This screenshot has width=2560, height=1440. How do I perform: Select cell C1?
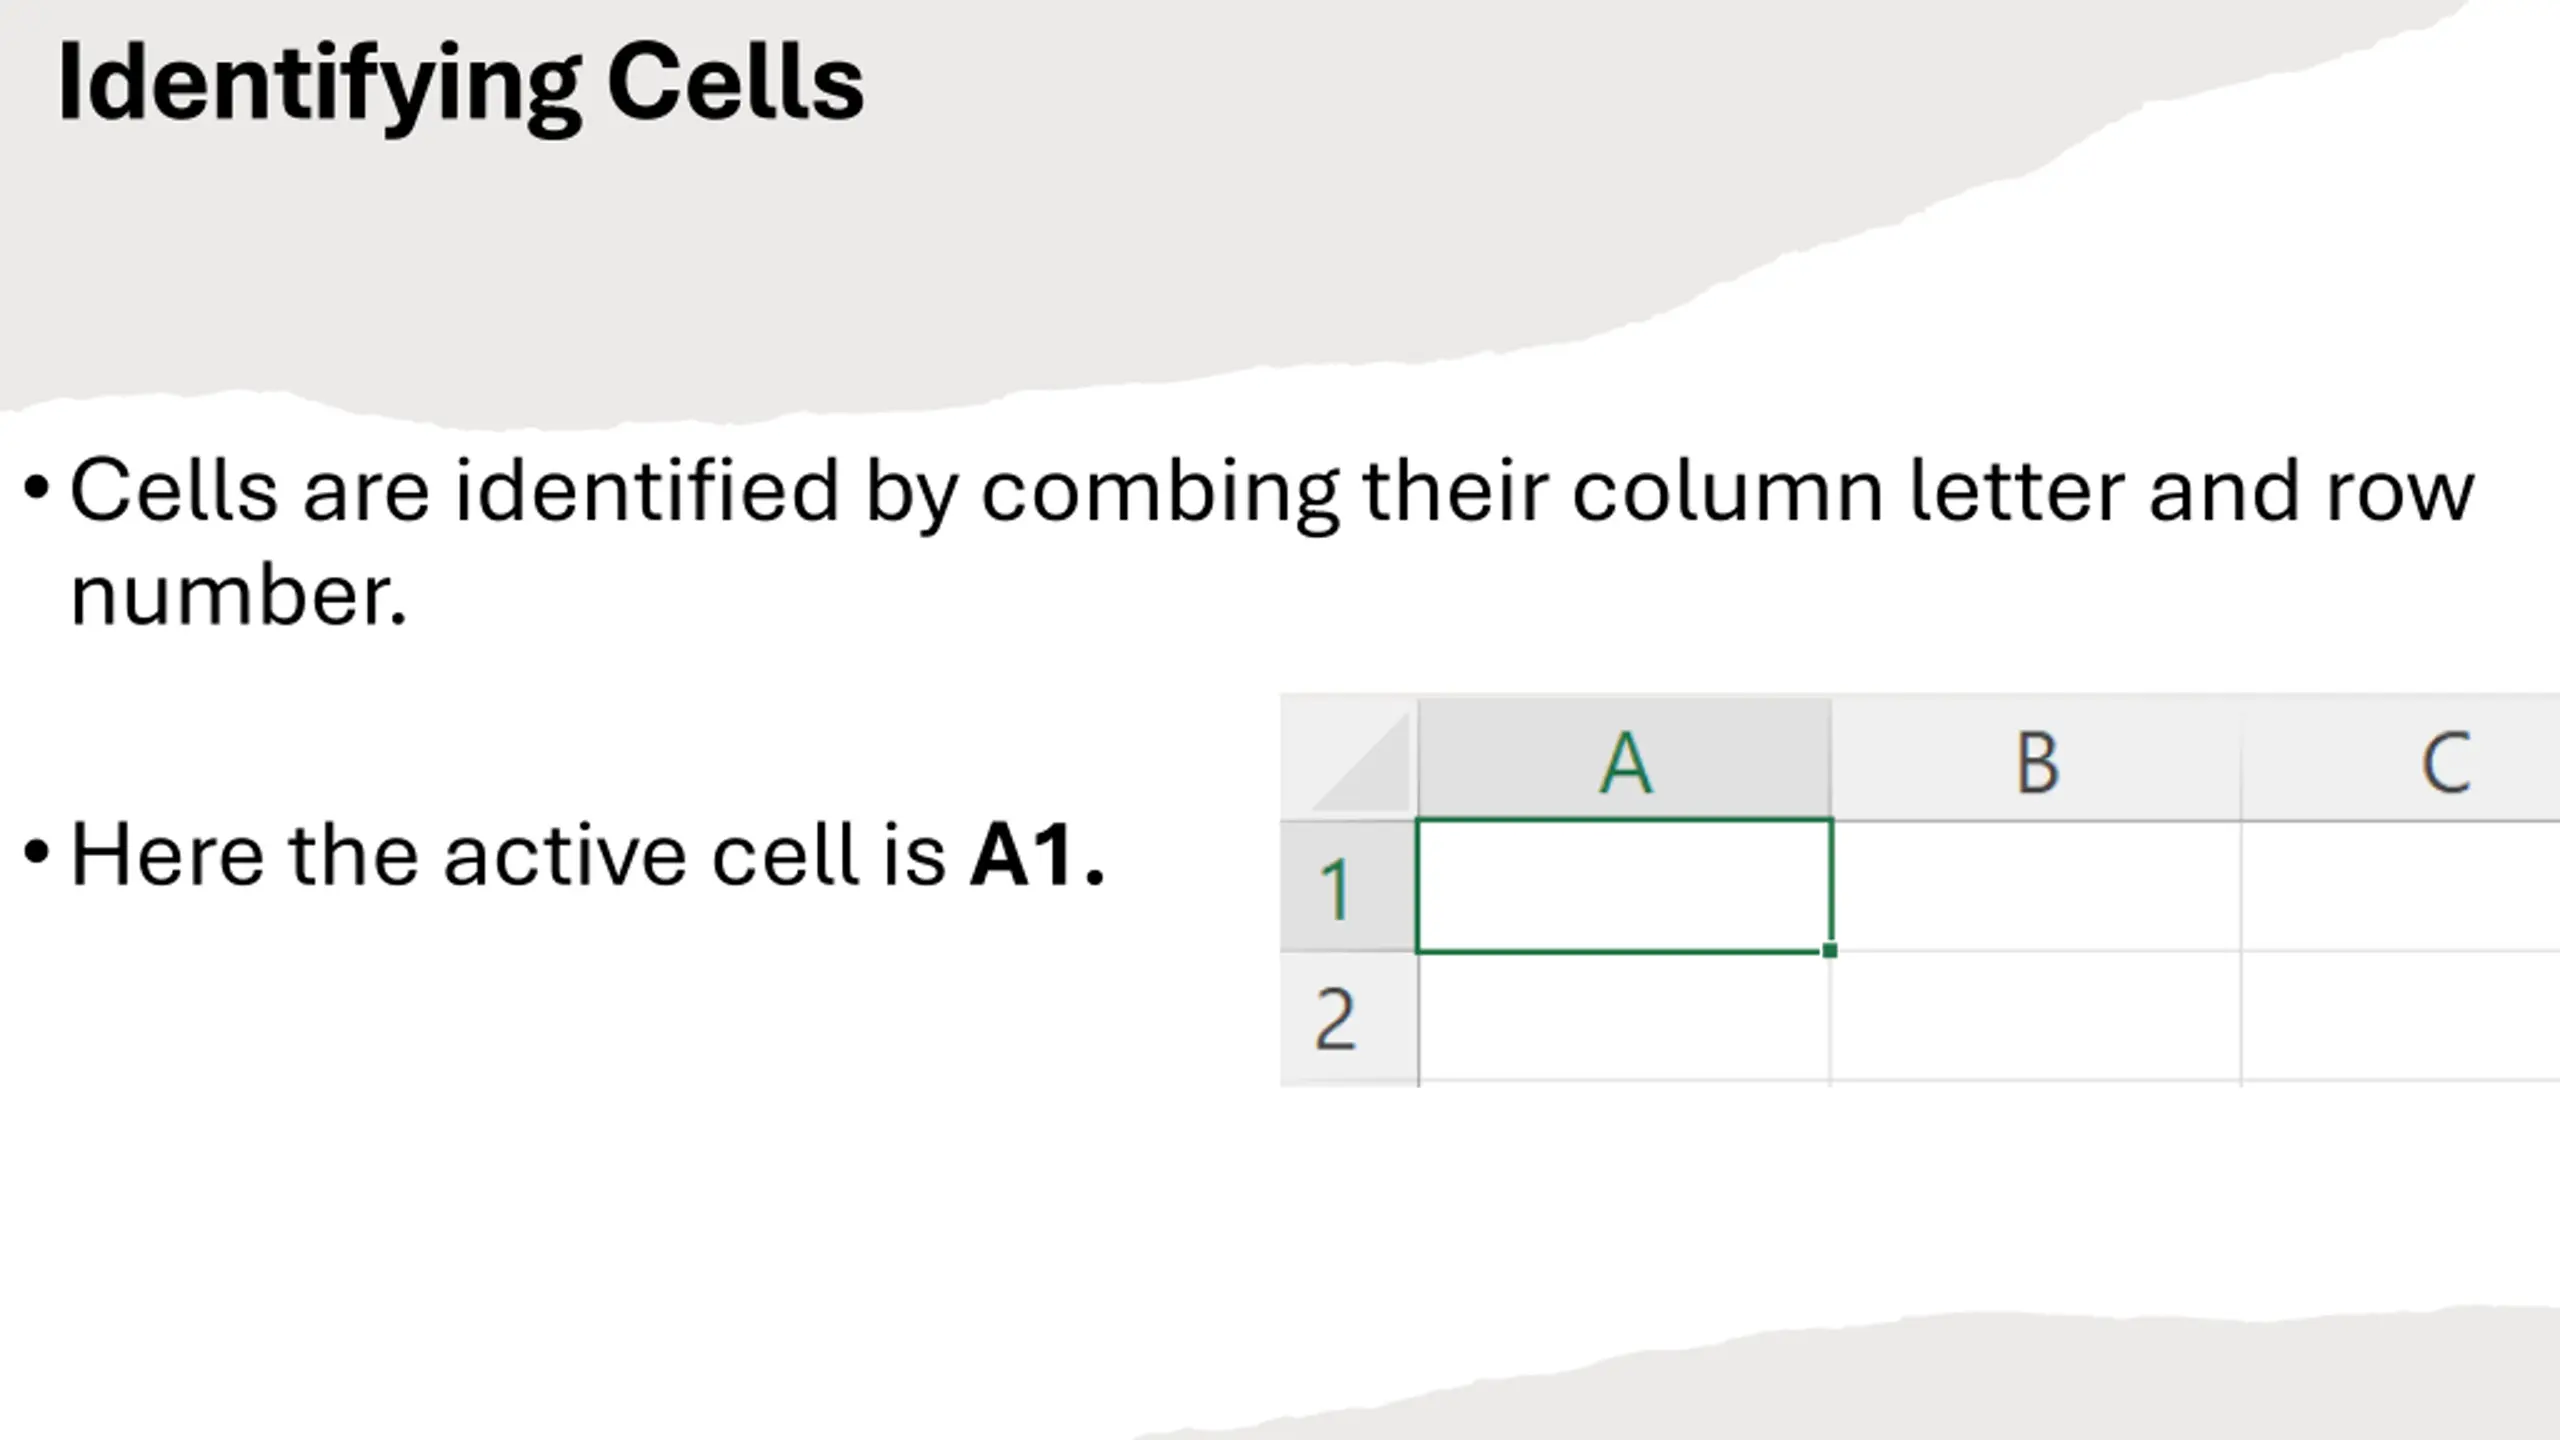[2401, 886]
